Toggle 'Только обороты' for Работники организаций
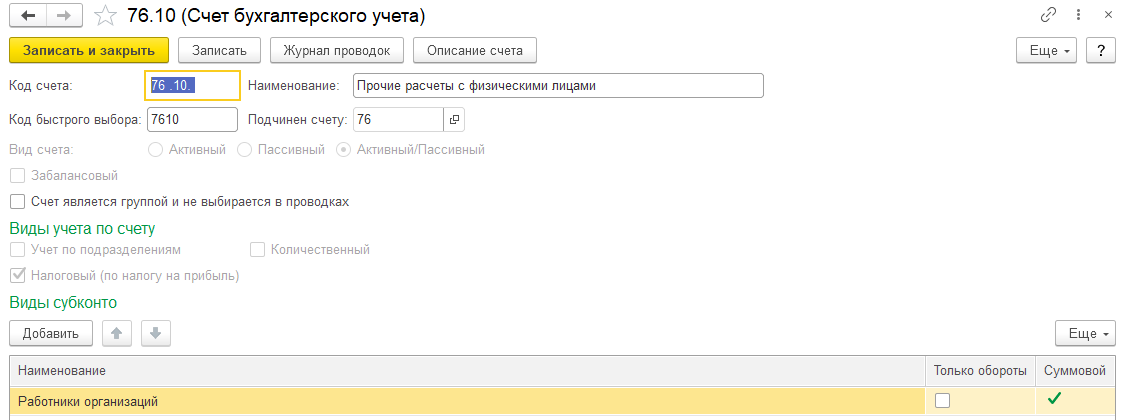Image resolution: width=1122 pixels, height=420 pixels. (942, 401)
